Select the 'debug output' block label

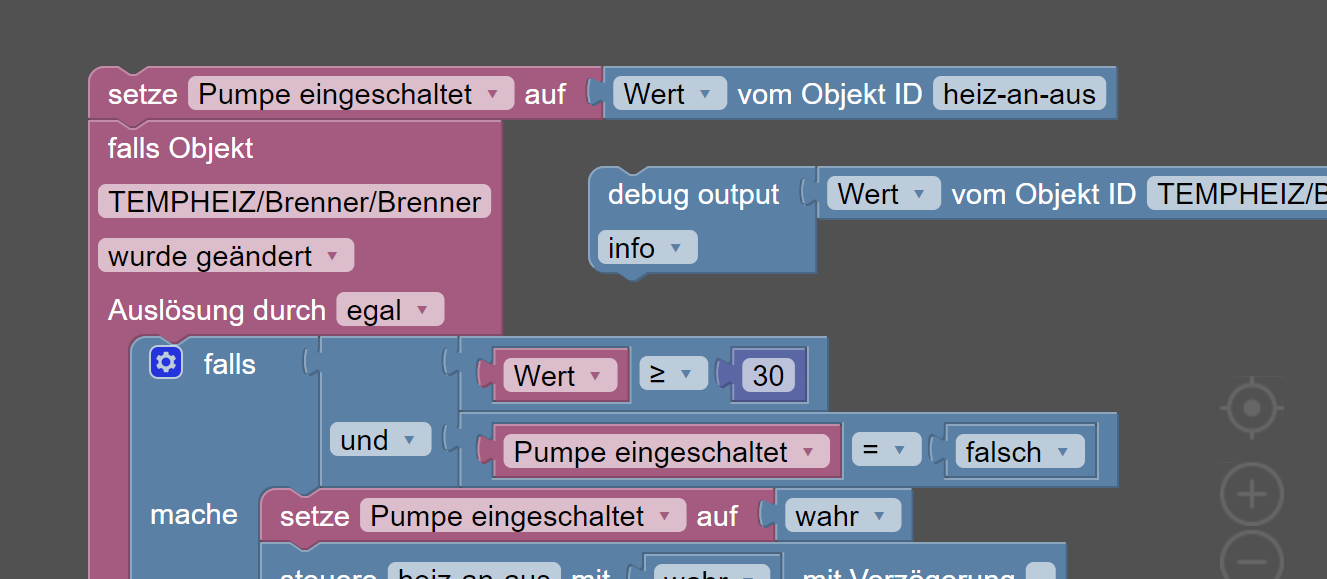click(x=693, y=194)
